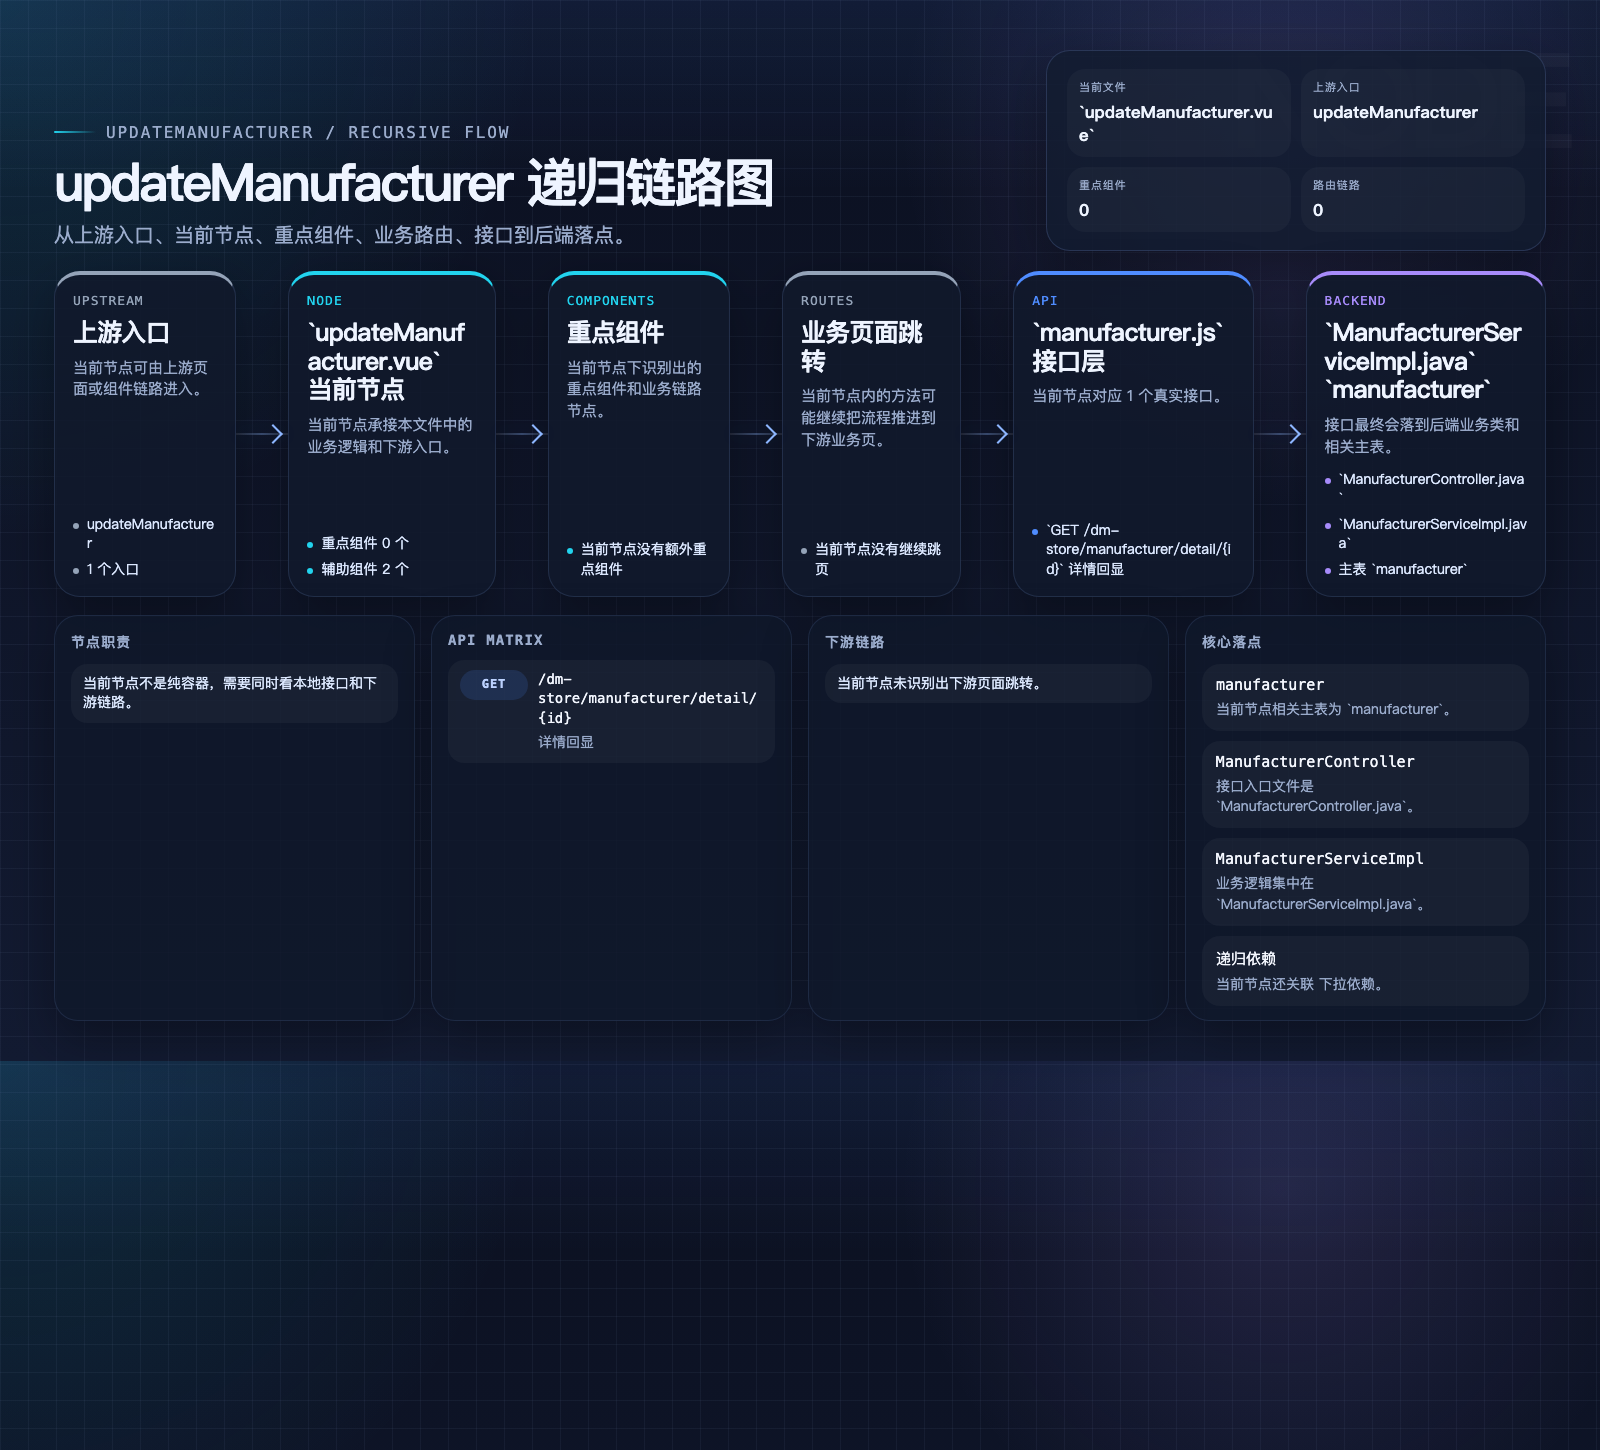1600x1450 pixels.
Task: Click the 下游链路 panel title
Action: [x=855, y=642]
